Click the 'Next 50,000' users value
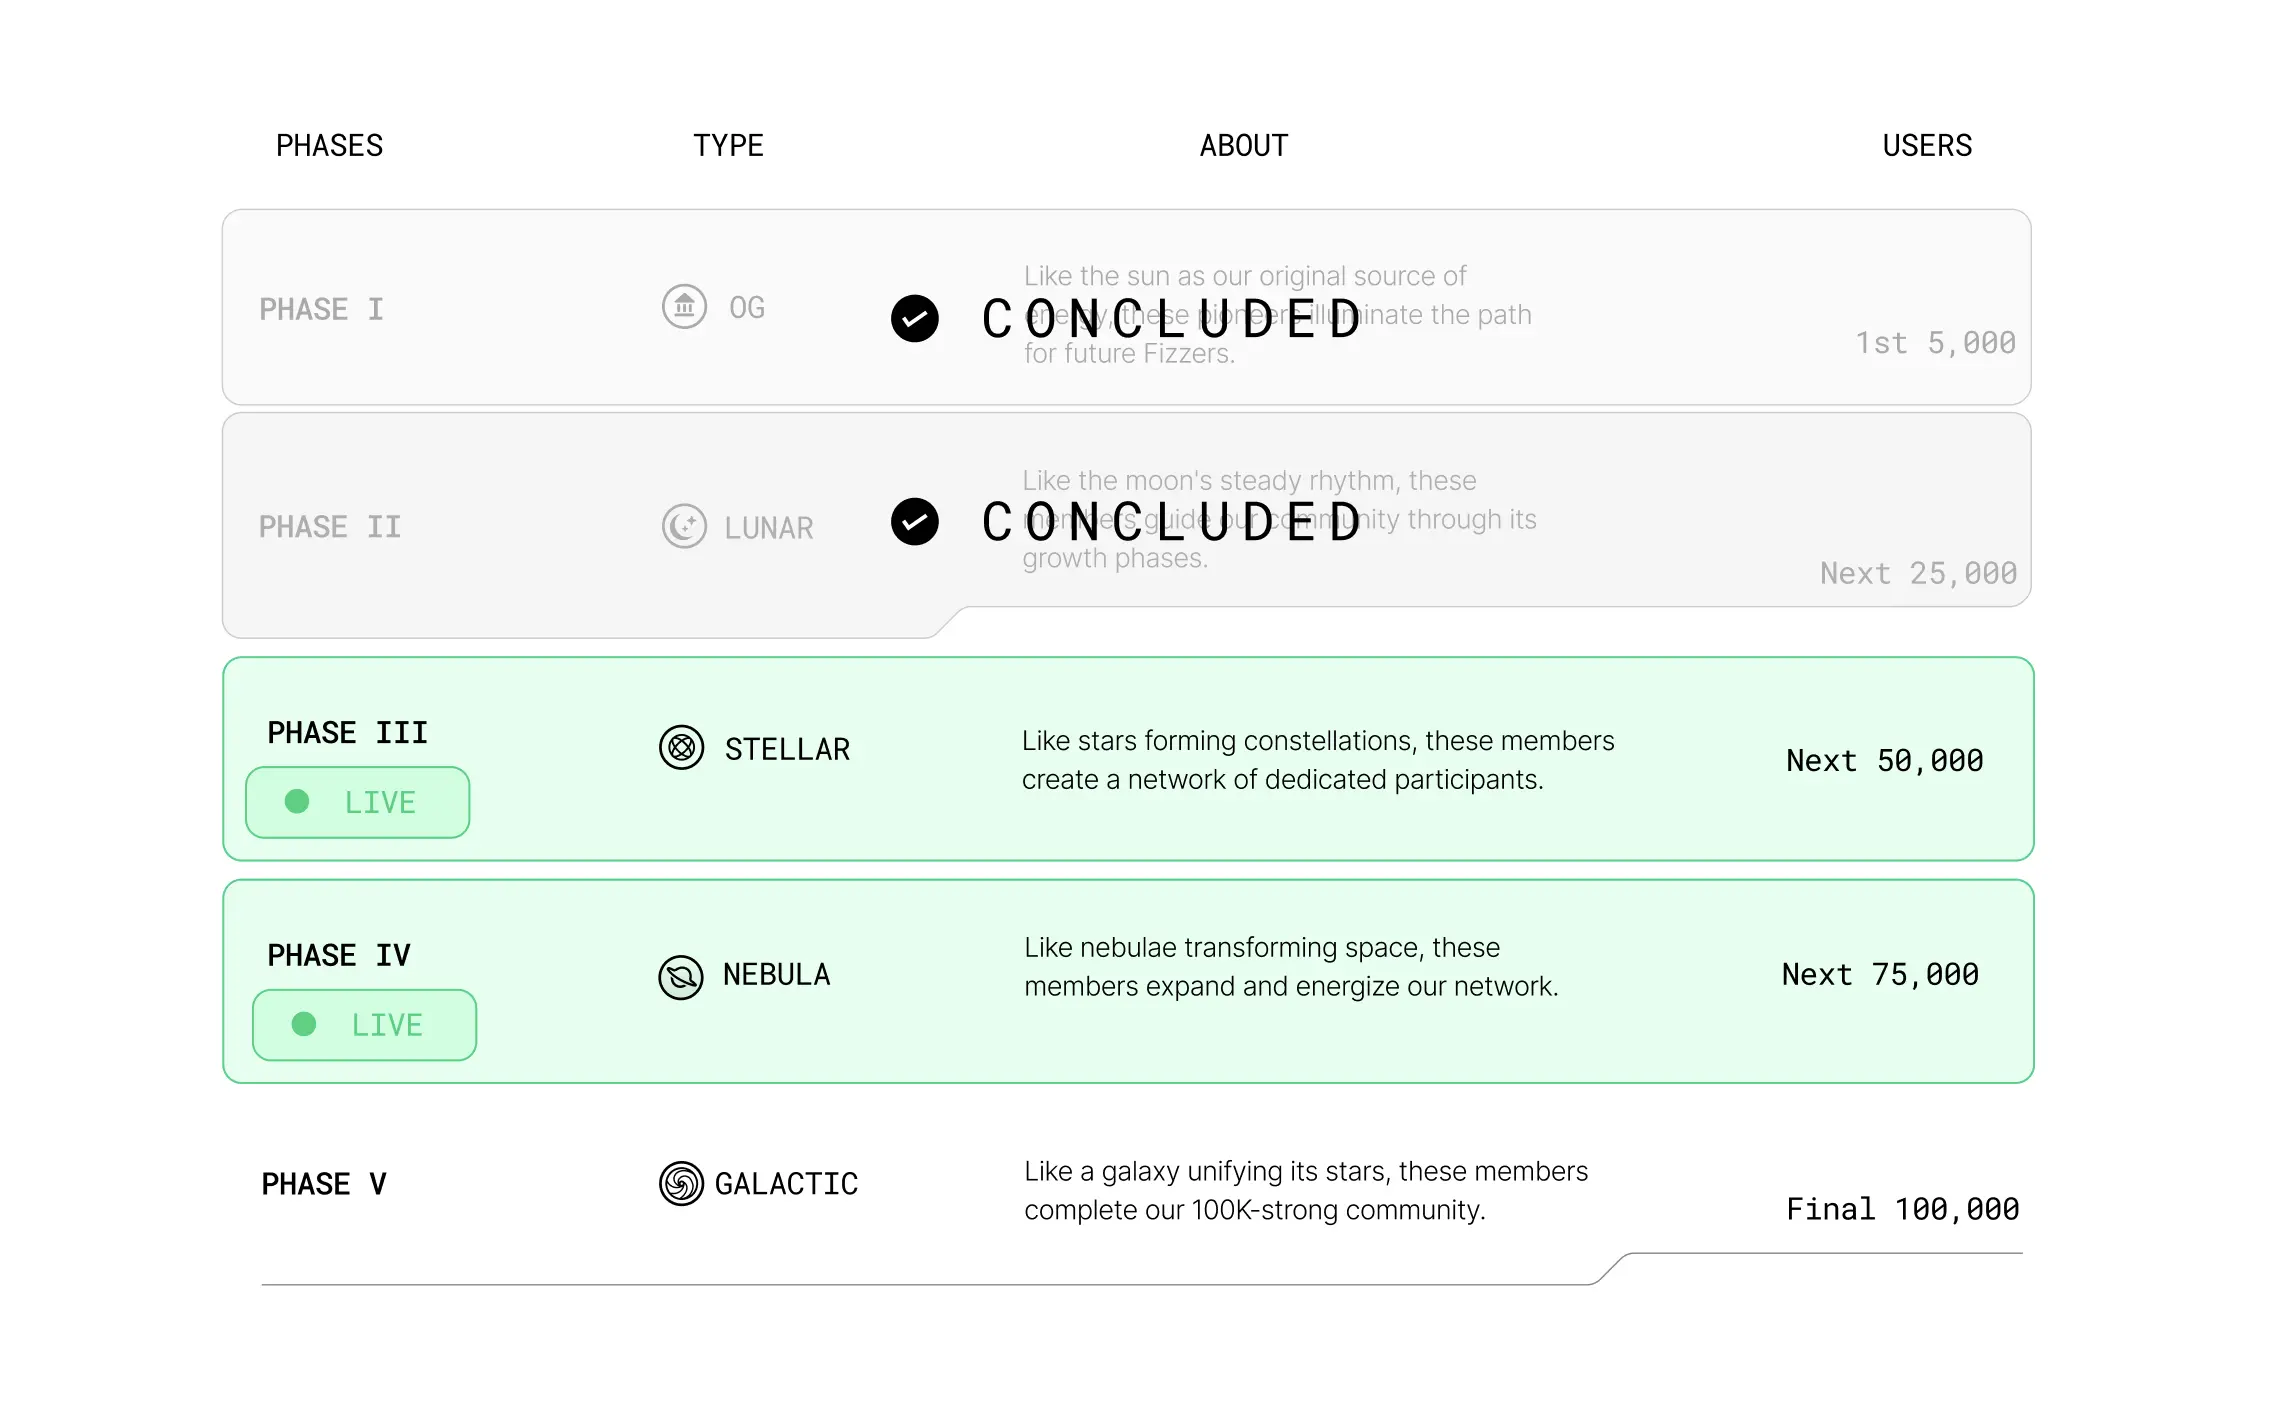 [1884, 761]
